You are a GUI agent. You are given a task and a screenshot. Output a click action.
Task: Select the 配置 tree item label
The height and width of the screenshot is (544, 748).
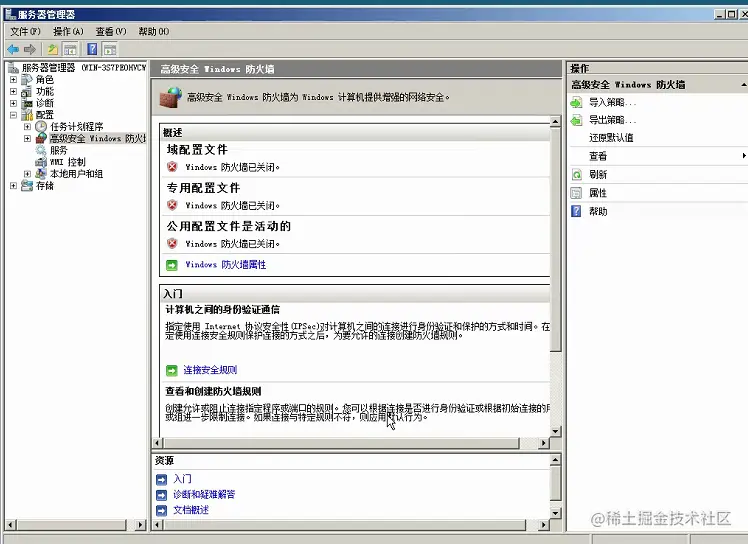[x=45, y=115]
